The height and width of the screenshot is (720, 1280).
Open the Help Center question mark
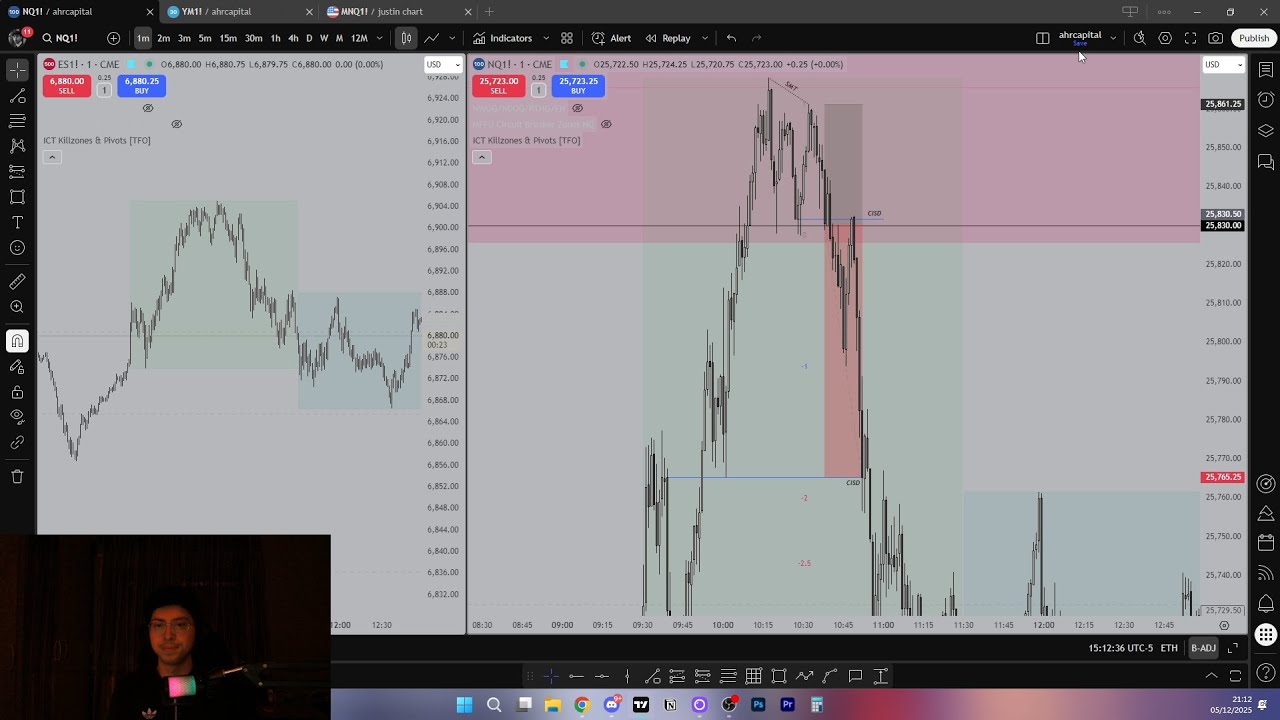click(x=1266, y=672)
